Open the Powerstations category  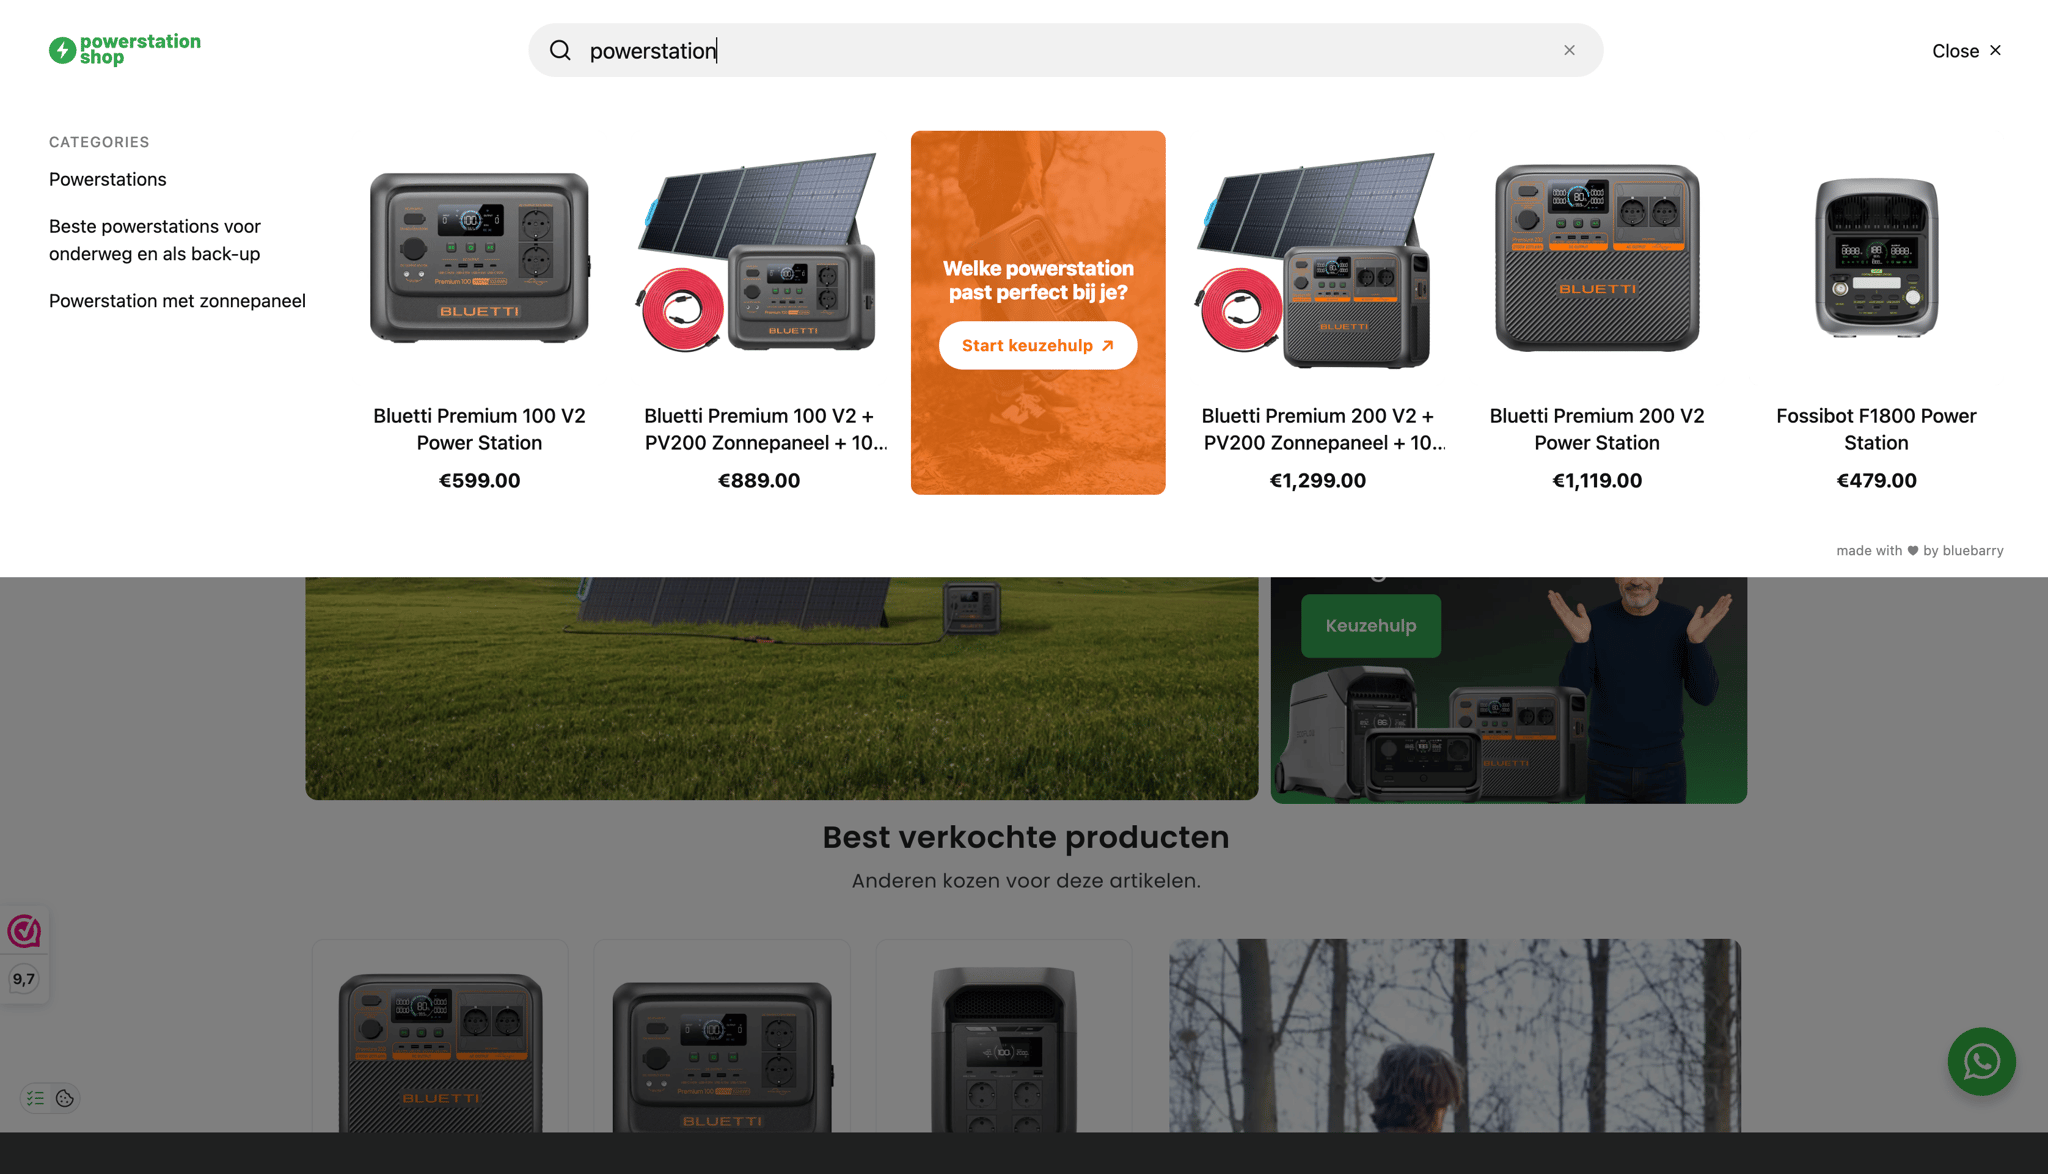108,179
